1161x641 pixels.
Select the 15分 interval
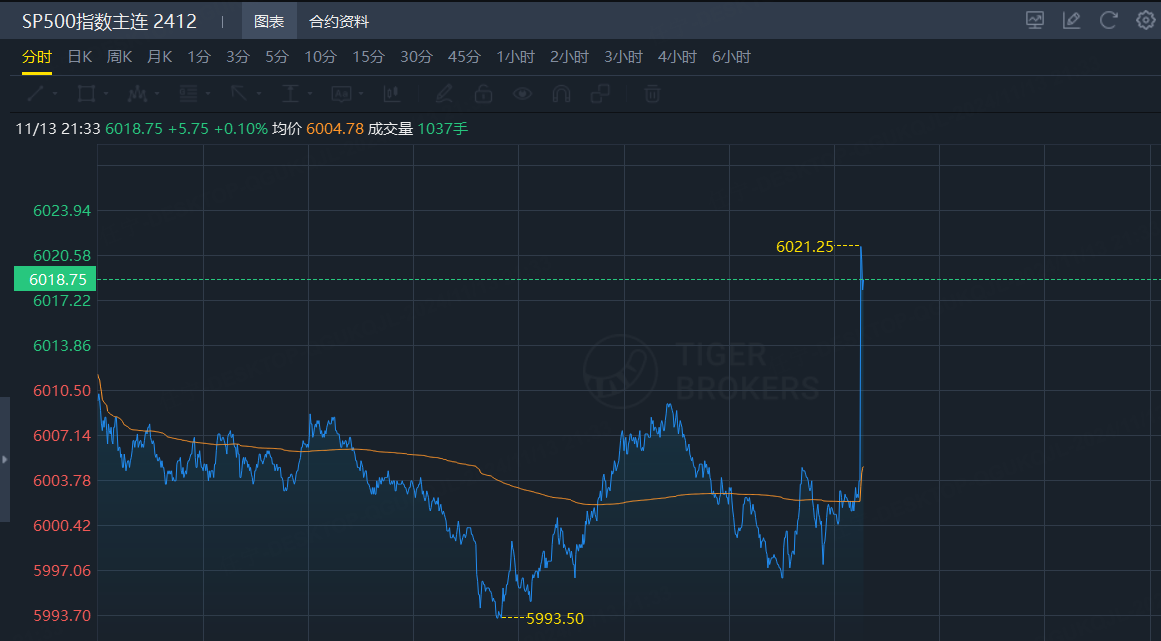(x=368, y=57)
